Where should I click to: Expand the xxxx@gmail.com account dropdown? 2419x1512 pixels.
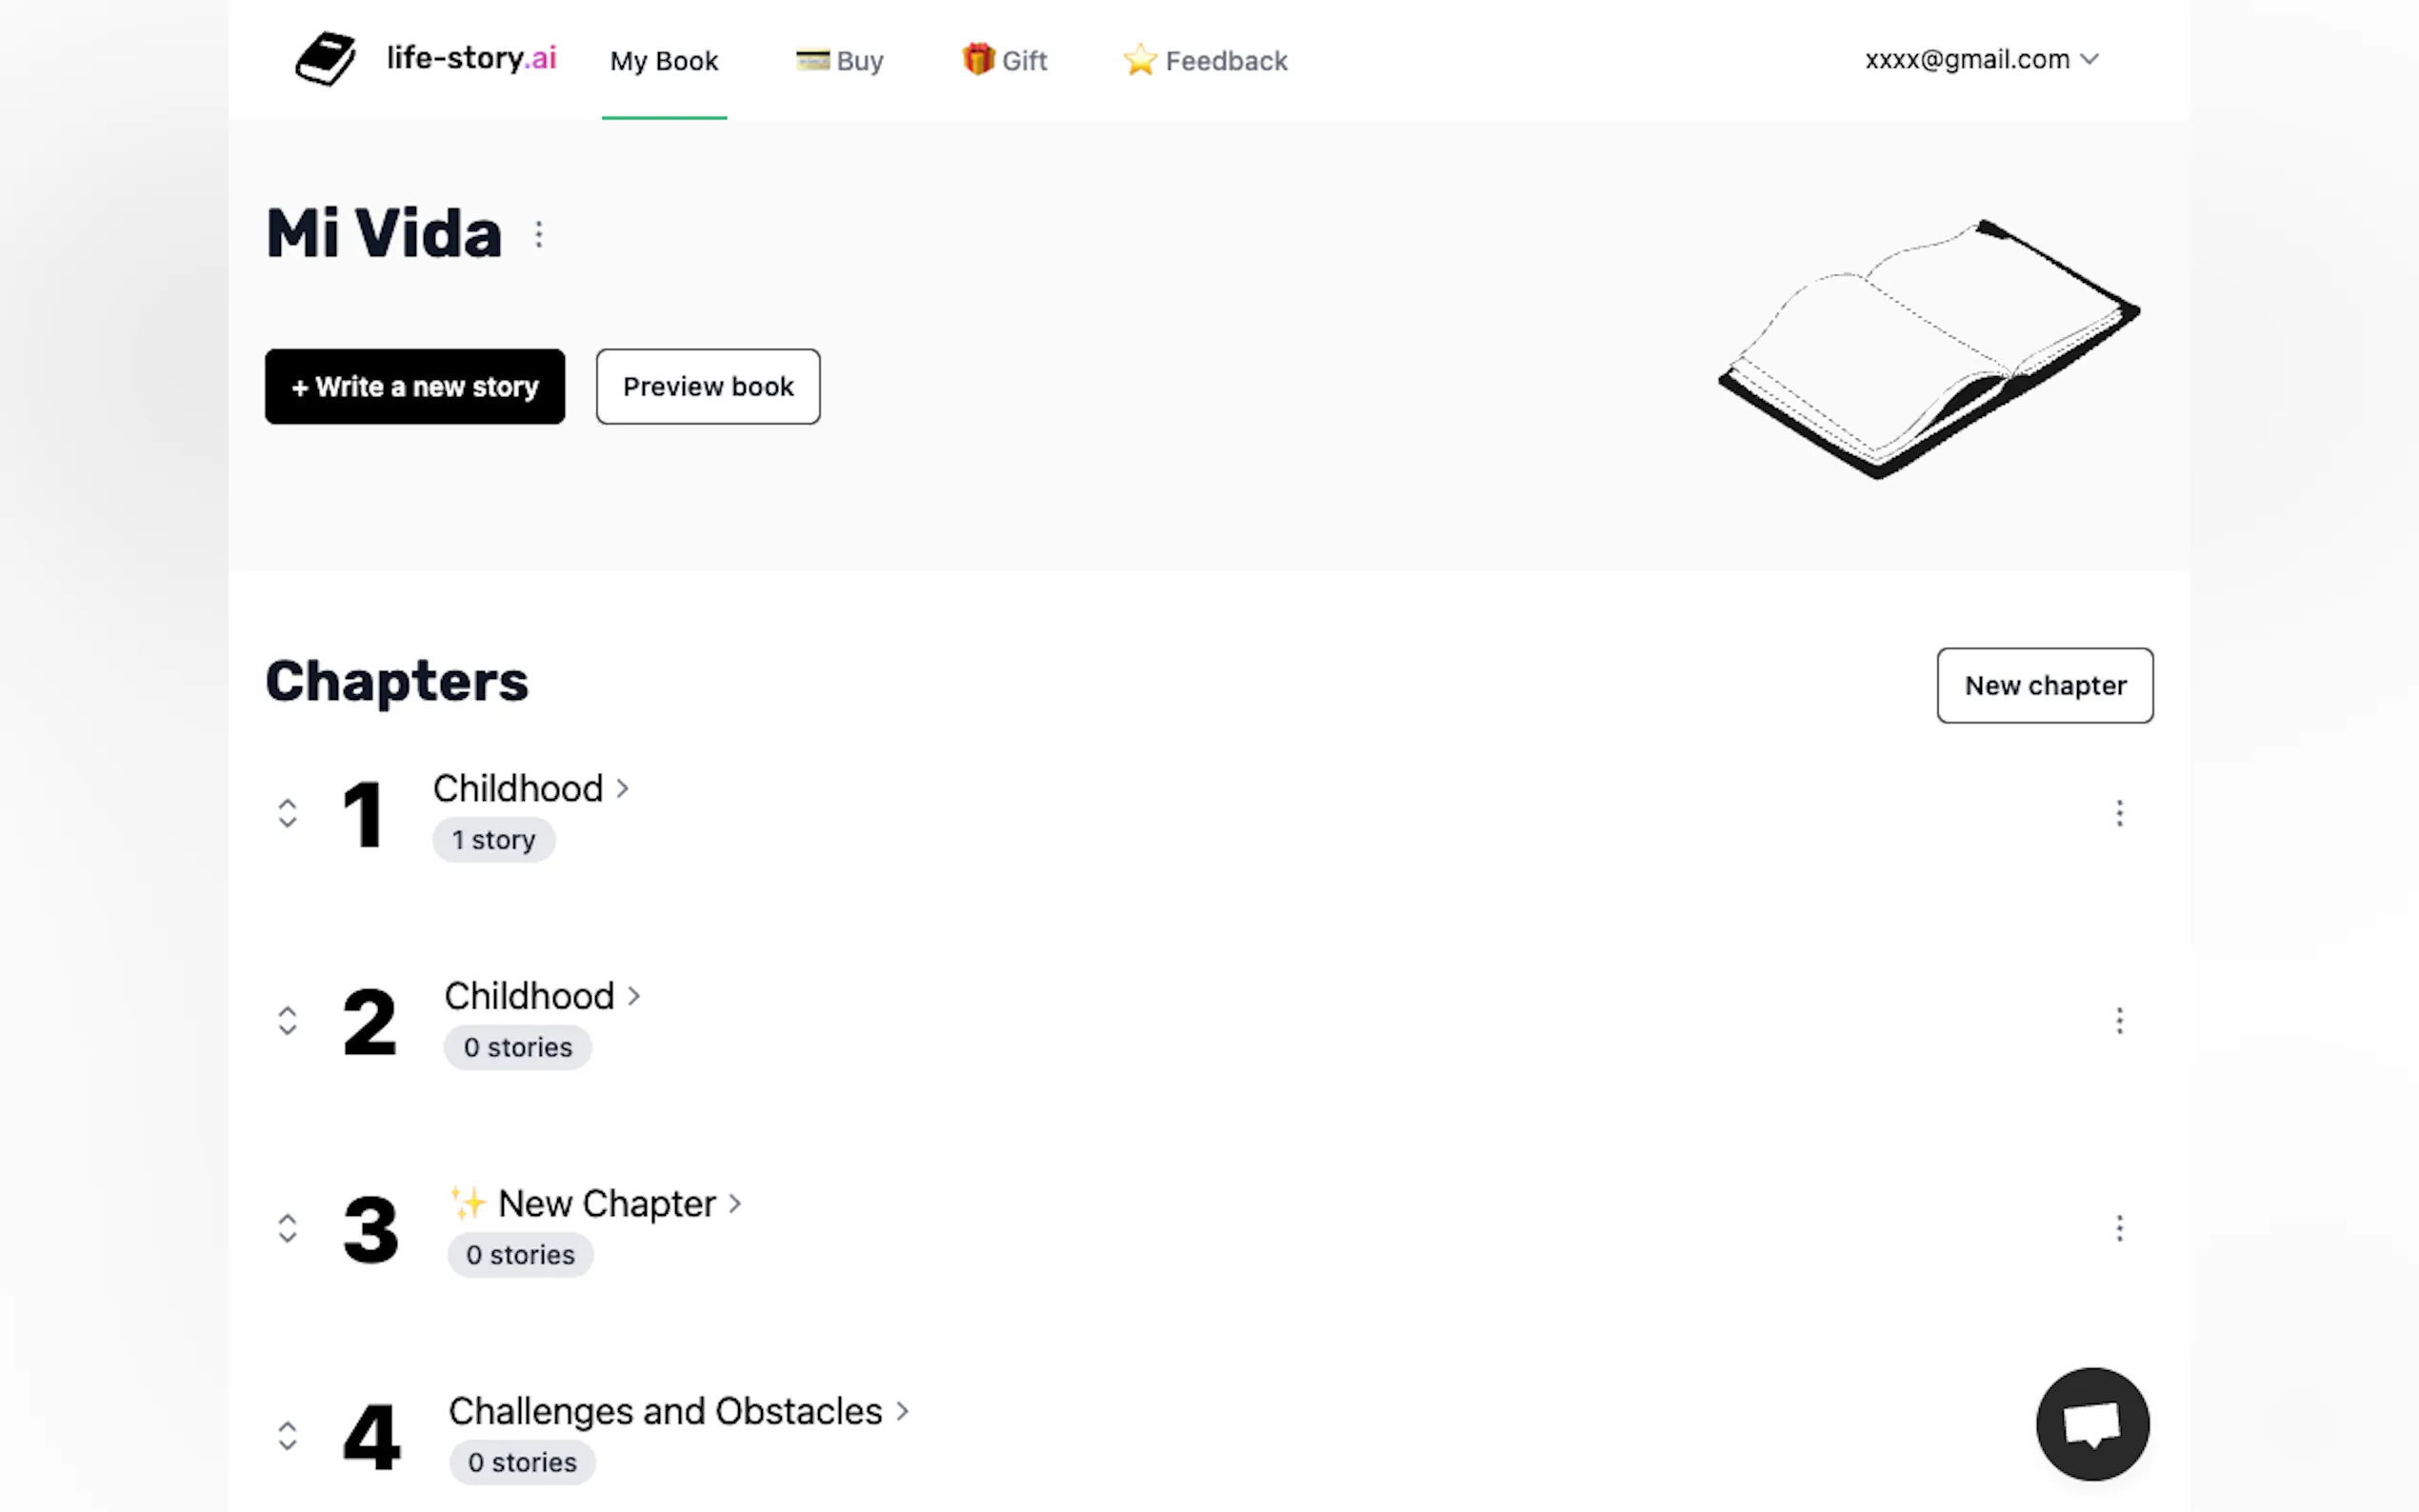point(1980,60)
